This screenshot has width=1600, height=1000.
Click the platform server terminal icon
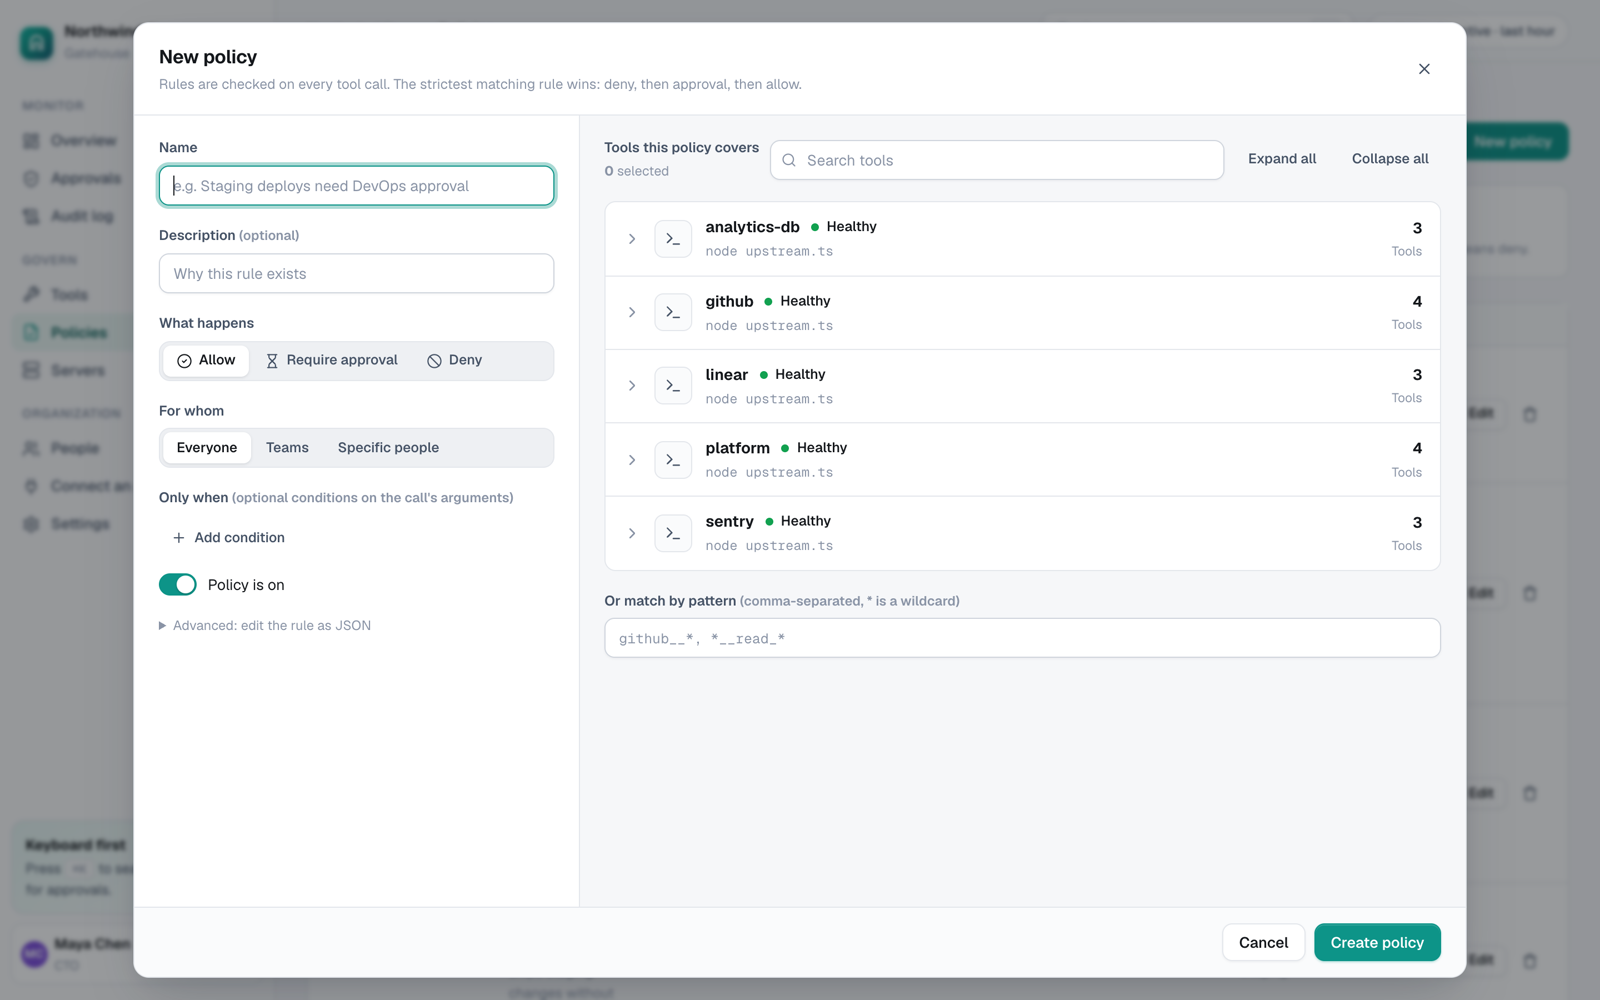coord(673,460)
